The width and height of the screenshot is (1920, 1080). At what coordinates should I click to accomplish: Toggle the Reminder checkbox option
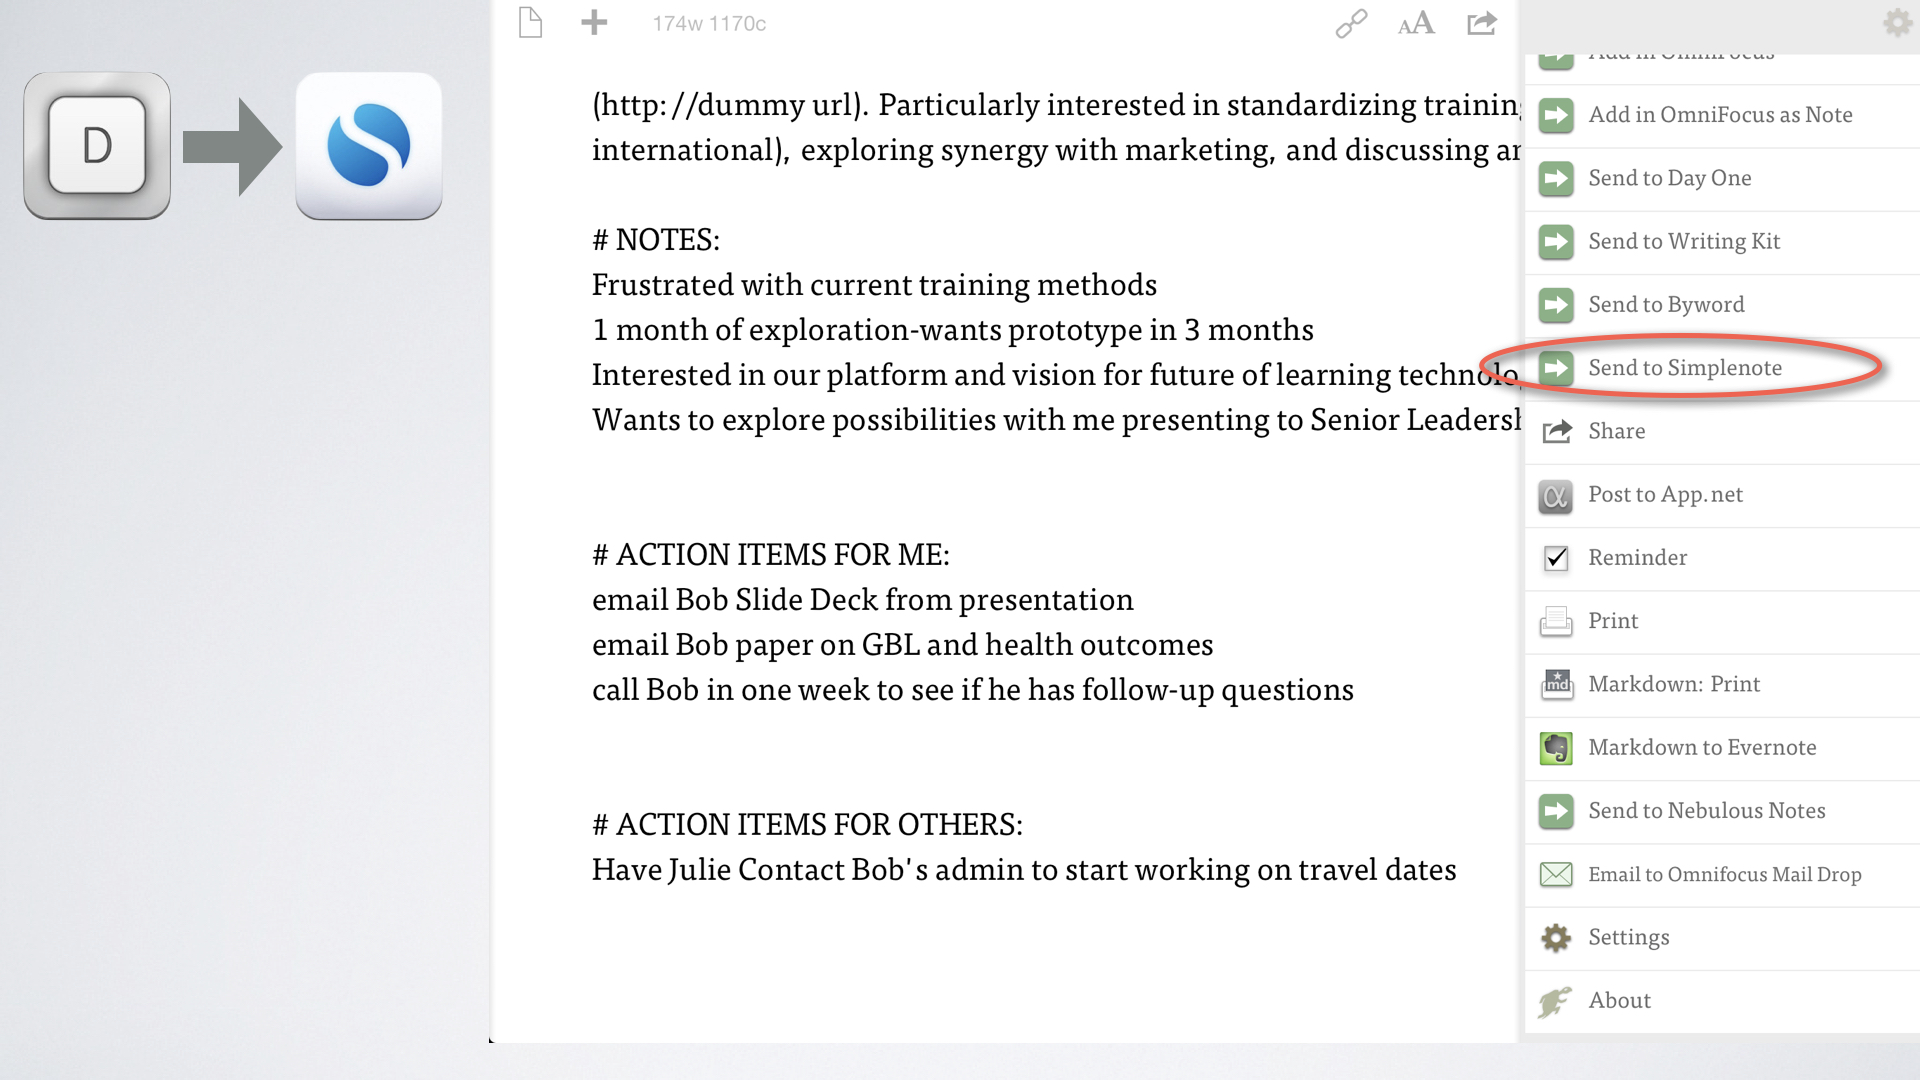(x=1559, y=556)
